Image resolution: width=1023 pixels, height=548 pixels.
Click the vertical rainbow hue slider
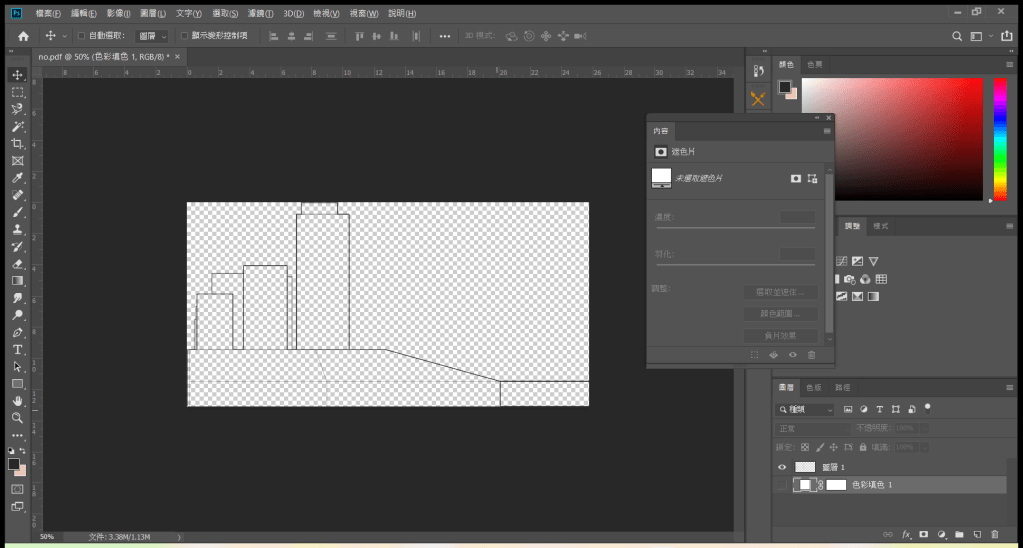tap(999, 140)
